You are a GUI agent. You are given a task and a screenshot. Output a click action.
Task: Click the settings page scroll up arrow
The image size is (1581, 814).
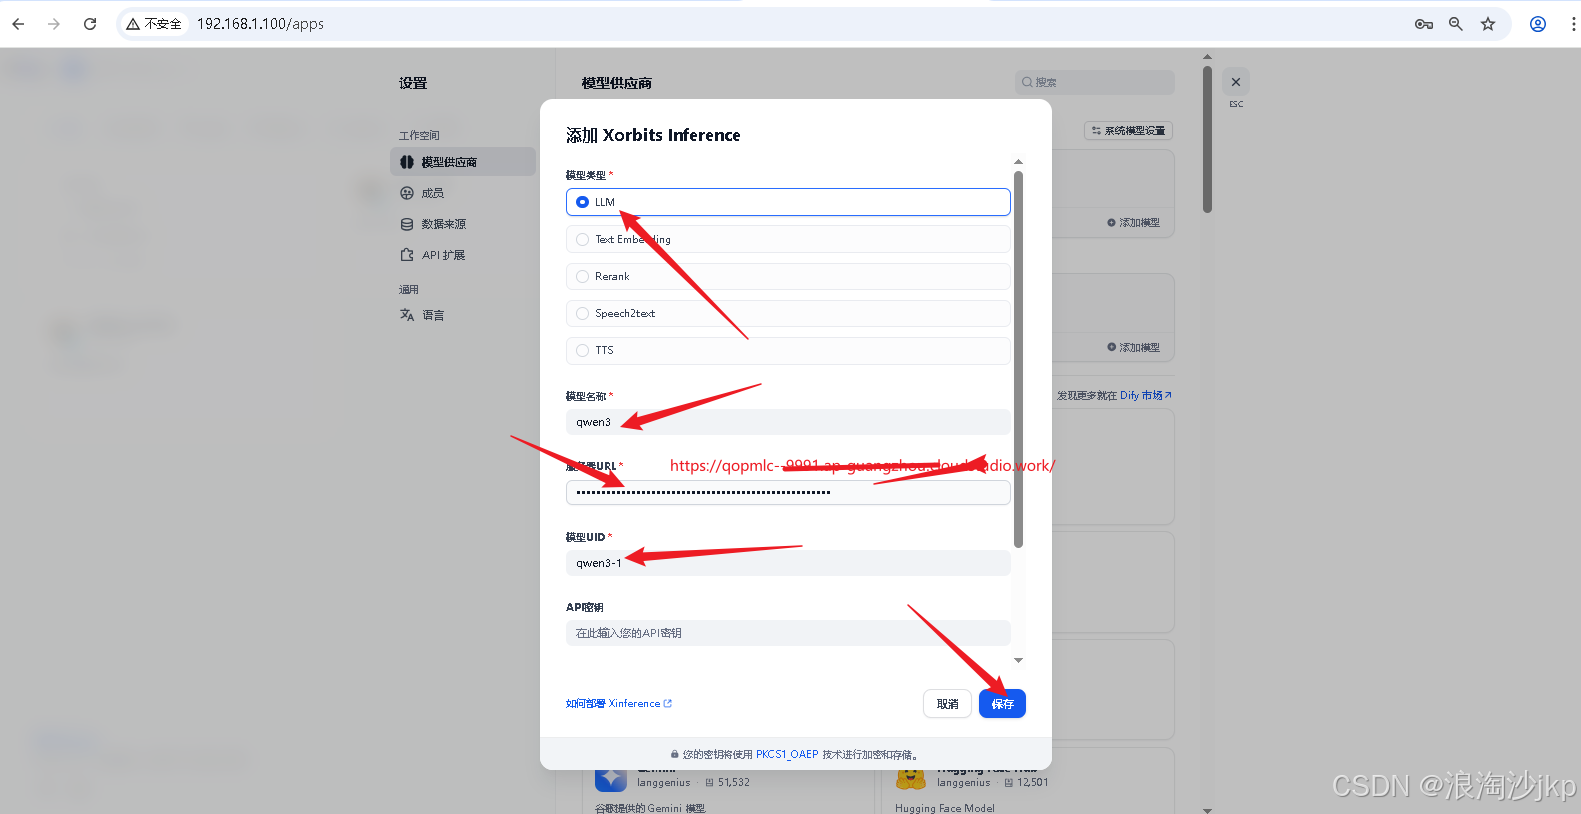coord(1207,57)
